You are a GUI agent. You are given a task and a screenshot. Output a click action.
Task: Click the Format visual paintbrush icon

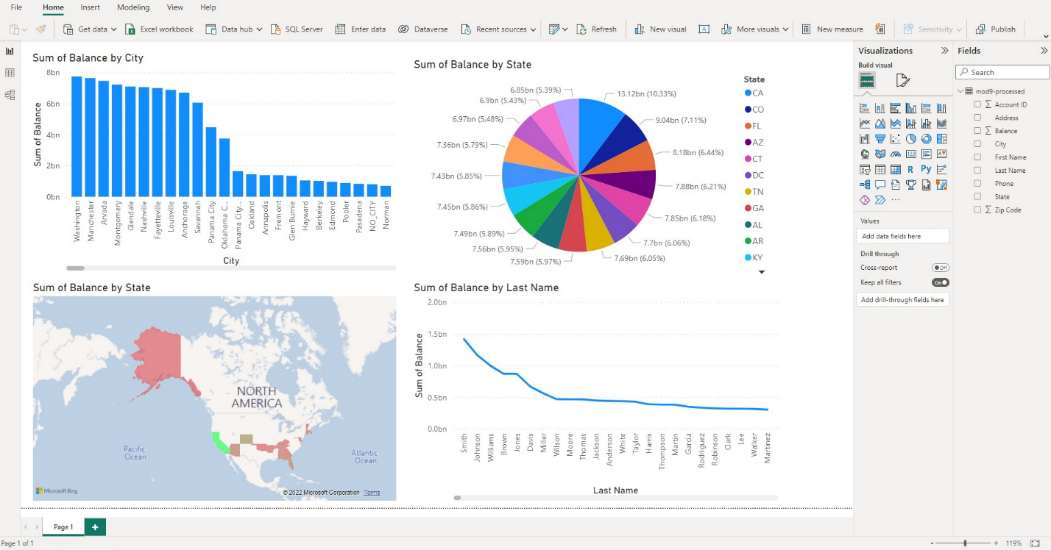903,80
